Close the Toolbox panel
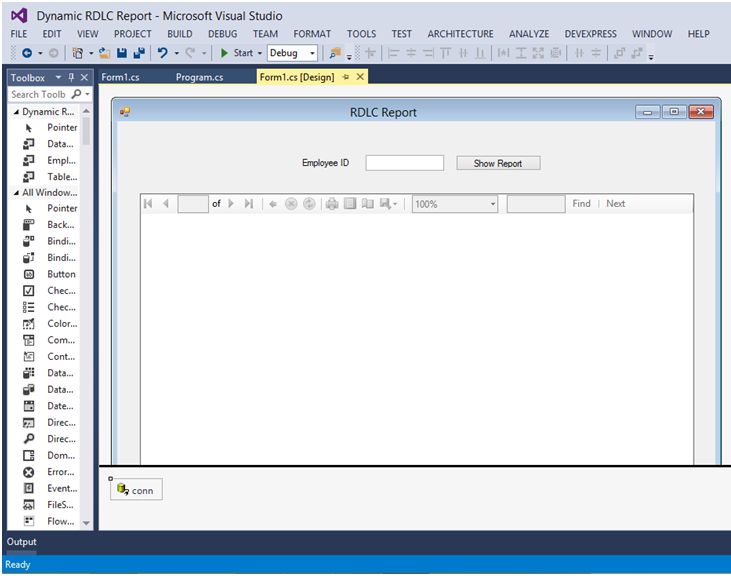The height and width of the screenshot is (576, 731). [x=84, y=77]
